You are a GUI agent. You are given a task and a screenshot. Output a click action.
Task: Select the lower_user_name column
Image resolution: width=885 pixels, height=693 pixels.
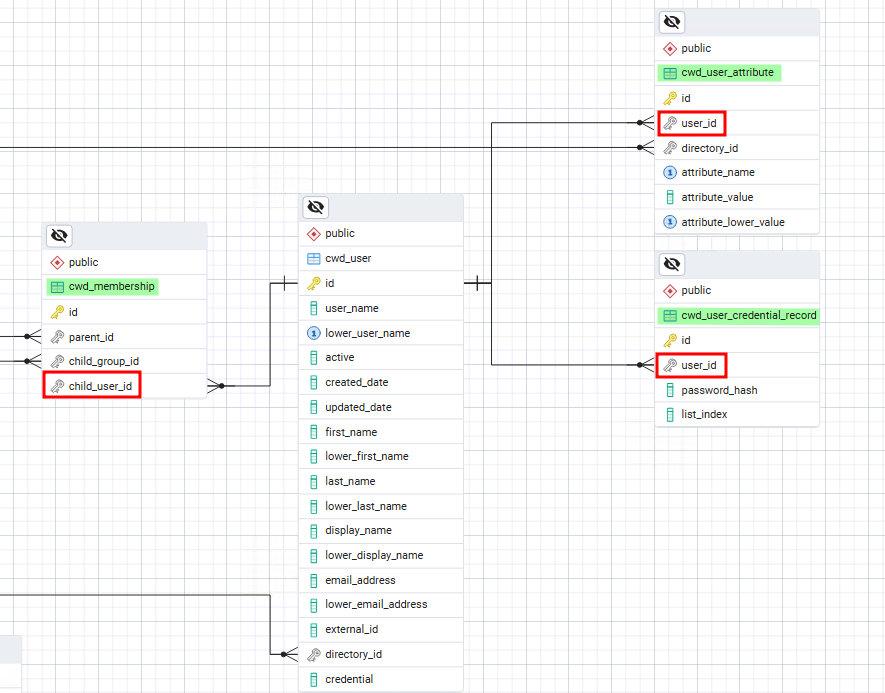[x=367, y=333]
